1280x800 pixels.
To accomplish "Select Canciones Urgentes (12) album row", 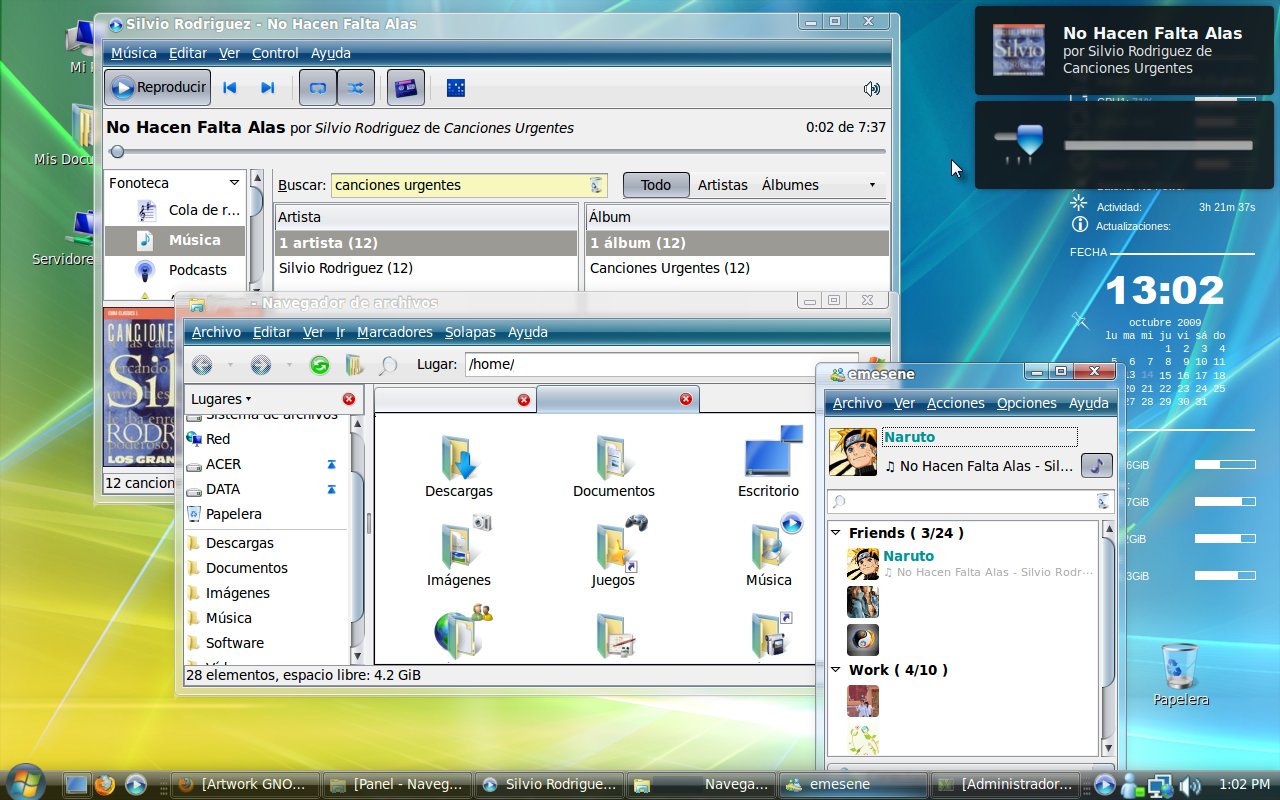I will point(737,268).
